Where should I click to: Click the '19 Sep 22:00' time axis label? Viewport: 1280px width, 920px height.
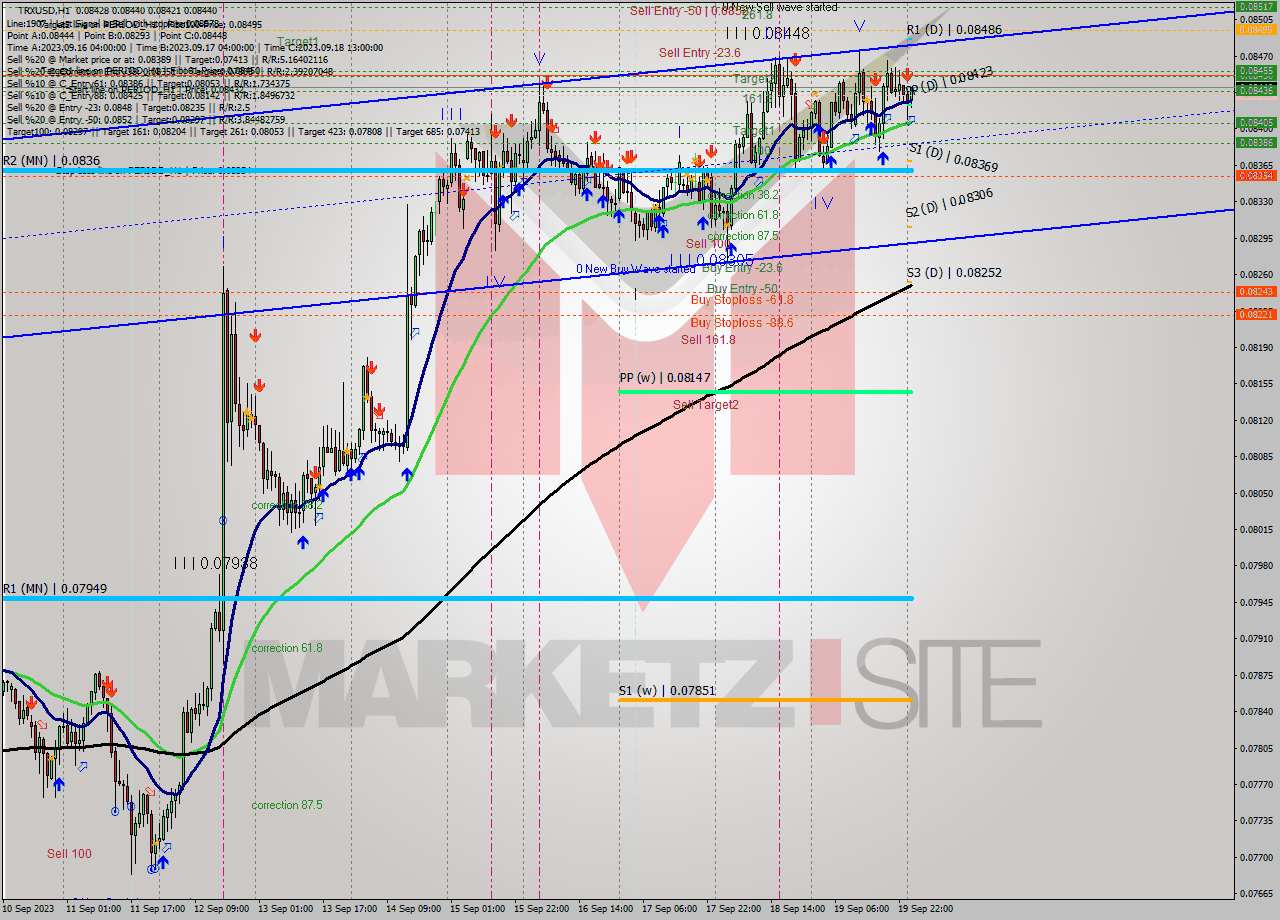pos(926,909)
